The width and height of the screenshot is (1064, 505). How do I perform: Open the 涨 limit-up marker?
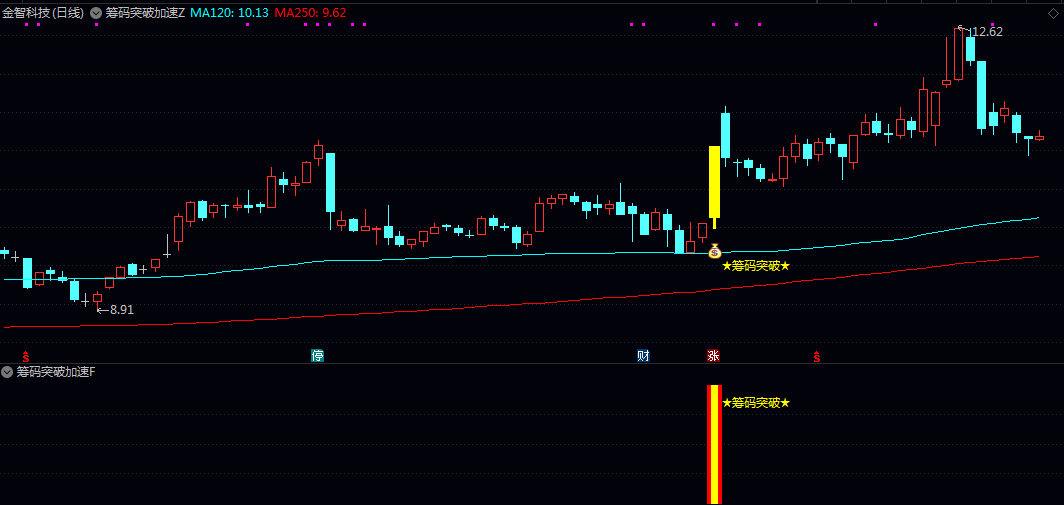click(x=713, y=356)
